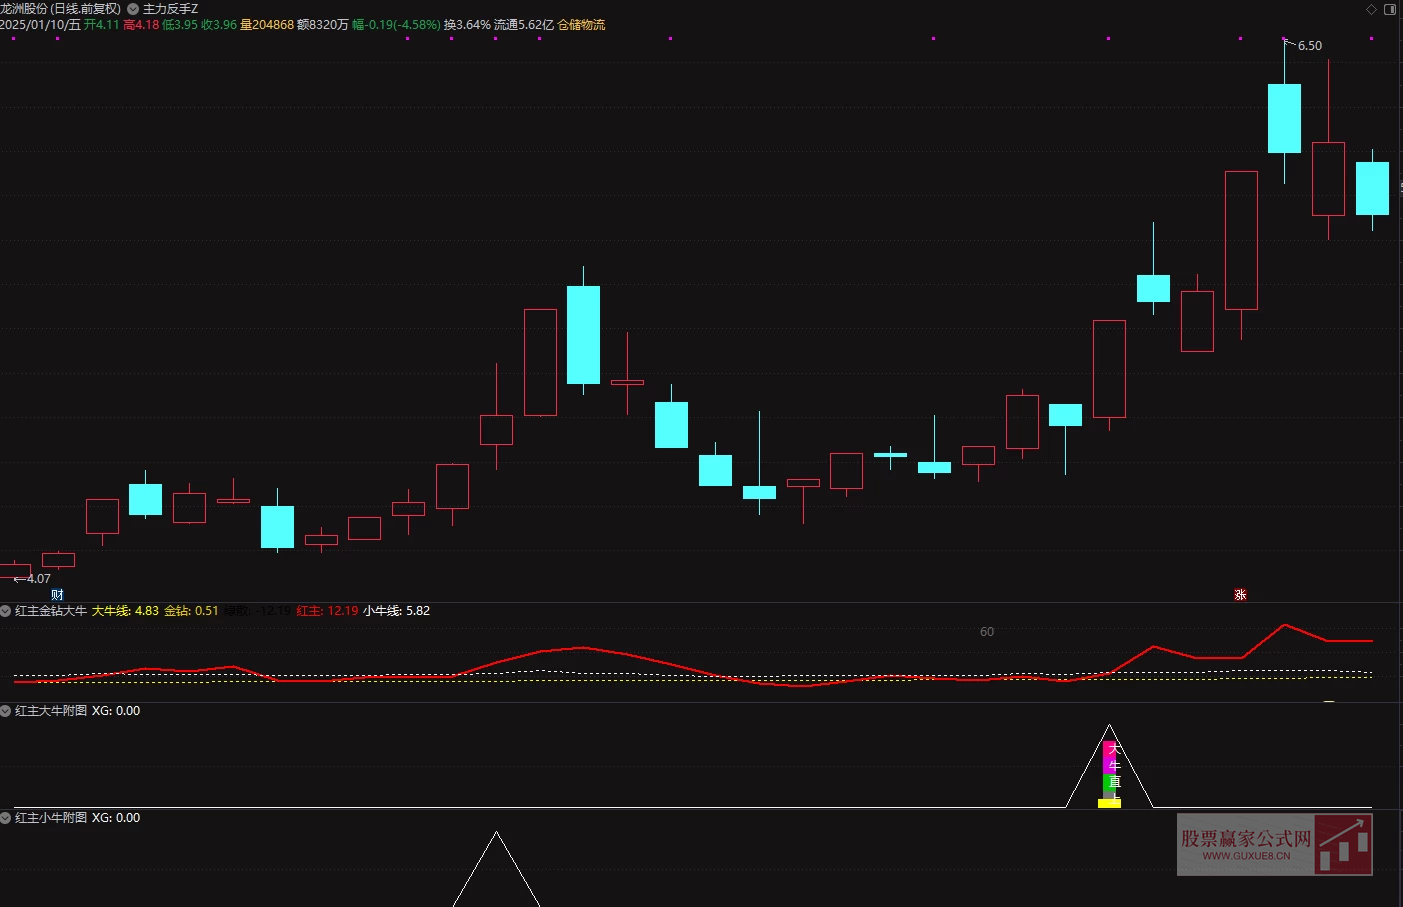Open the 主力反手Z indicator dropdown arrow
This screenshot has height=907, width=1403.
tap(133, 9)
